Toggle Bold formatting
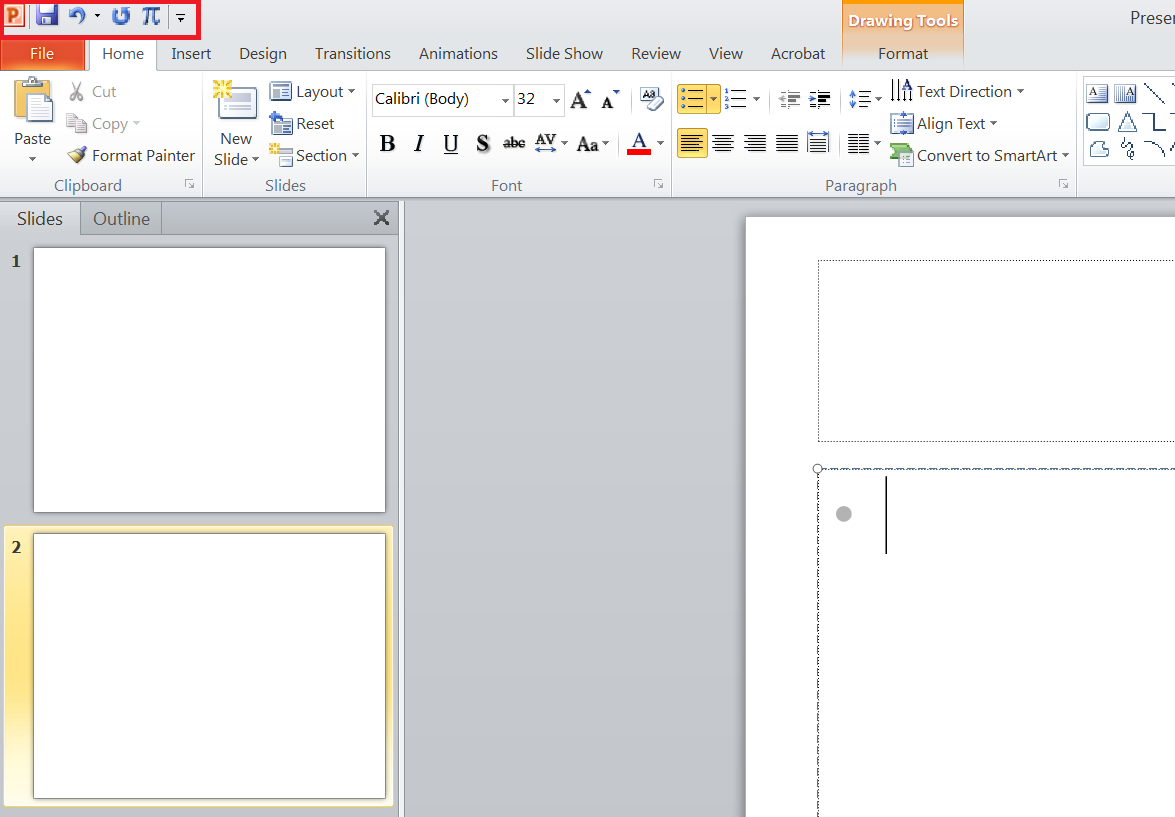The width and height of the screenshot is (1175, 817). [x=387, y=143]
